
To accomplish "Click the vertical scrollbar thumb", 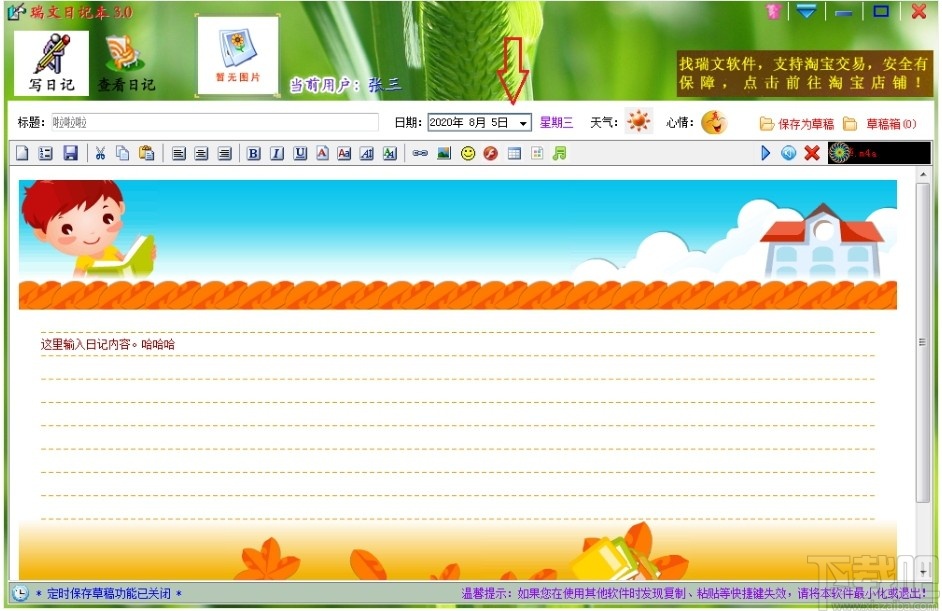I will click(922, 342).
